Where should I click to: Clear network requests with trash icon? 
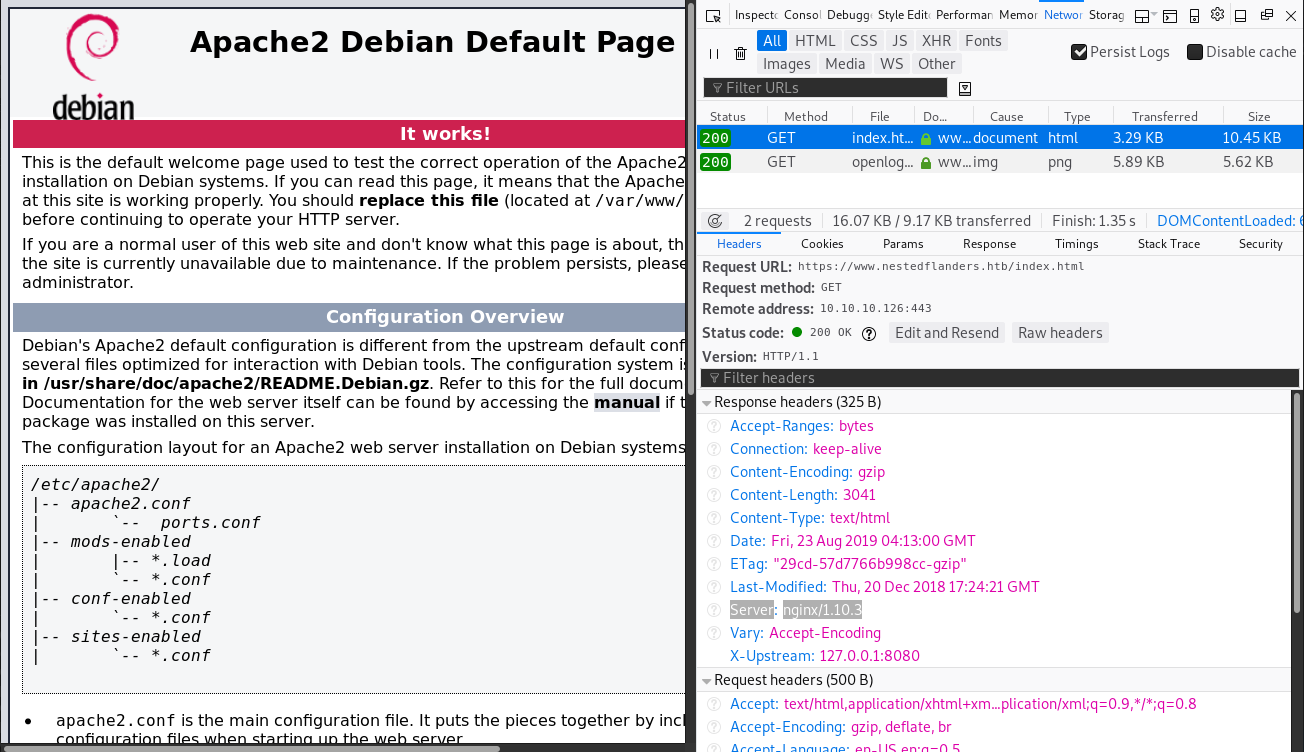click(x=740, y=53)
